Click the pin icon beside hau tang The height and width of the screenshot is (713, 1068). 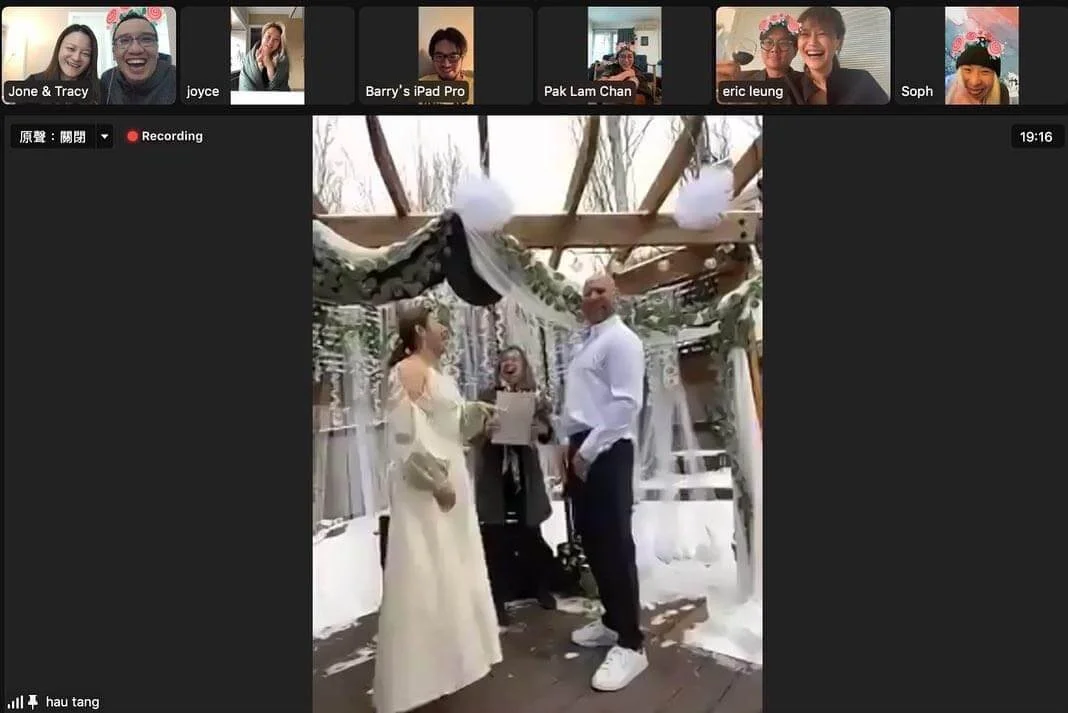coord(33,702)
